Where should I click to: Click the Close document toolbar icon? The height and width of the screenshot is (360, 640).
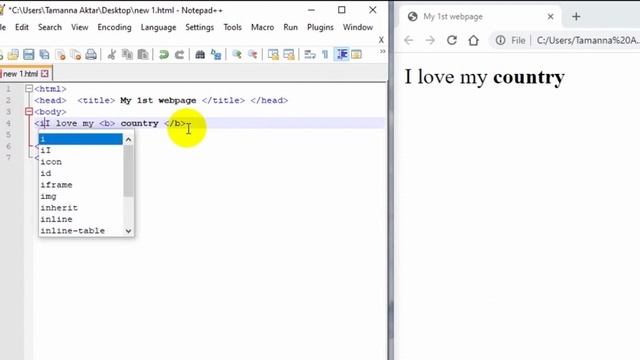pyautogui.click(x=60, y=54)
